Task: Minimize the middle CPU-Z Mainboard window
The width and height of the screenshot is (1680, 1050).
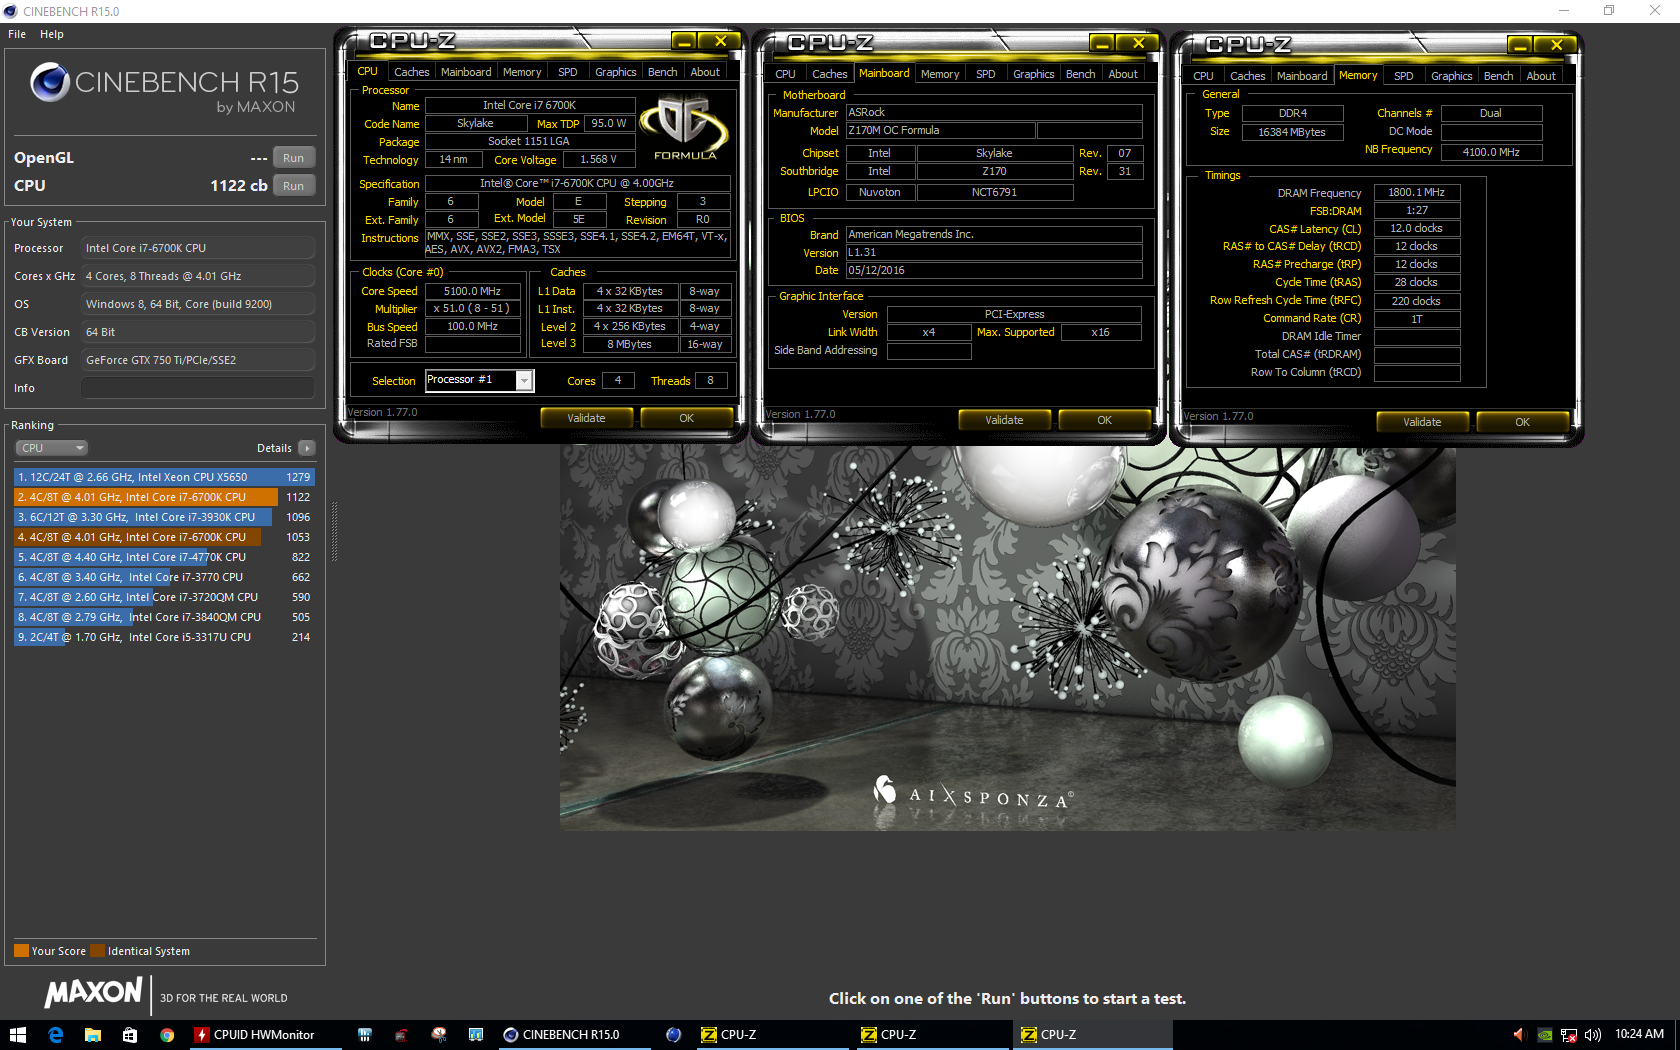Action: point(1102,43)
